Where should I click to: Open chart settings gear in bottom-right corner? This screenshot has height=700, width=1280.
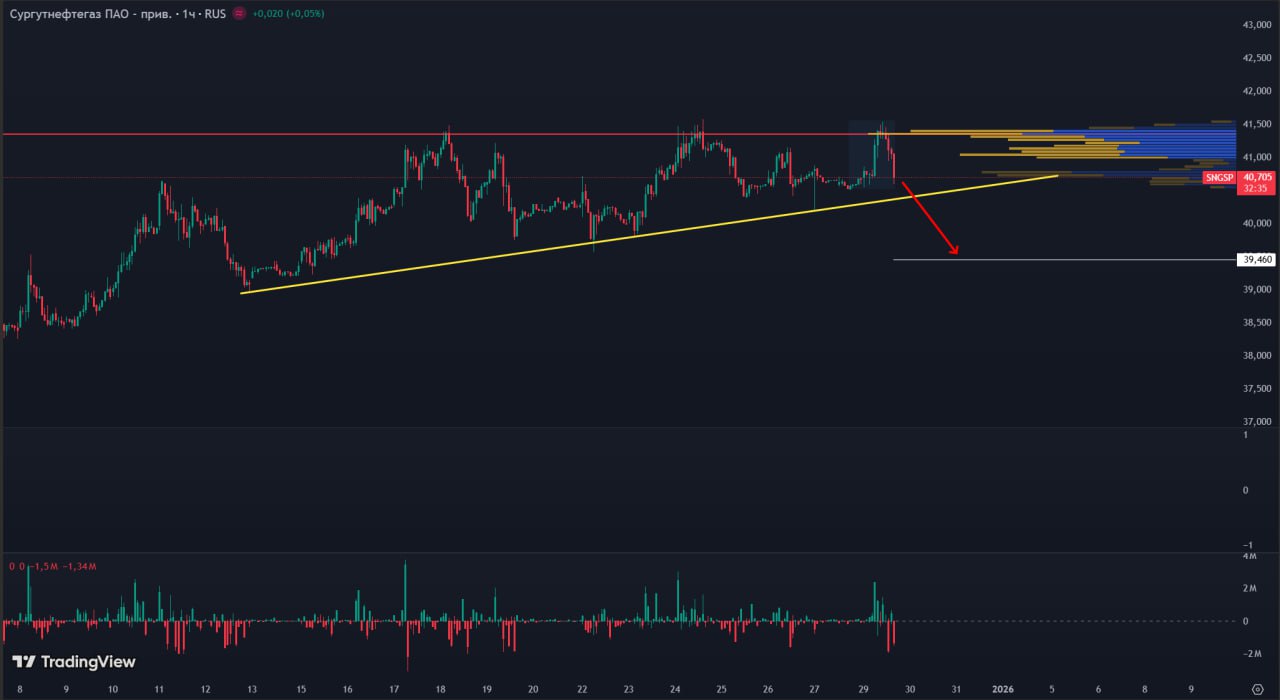[x=1256, y=689]
